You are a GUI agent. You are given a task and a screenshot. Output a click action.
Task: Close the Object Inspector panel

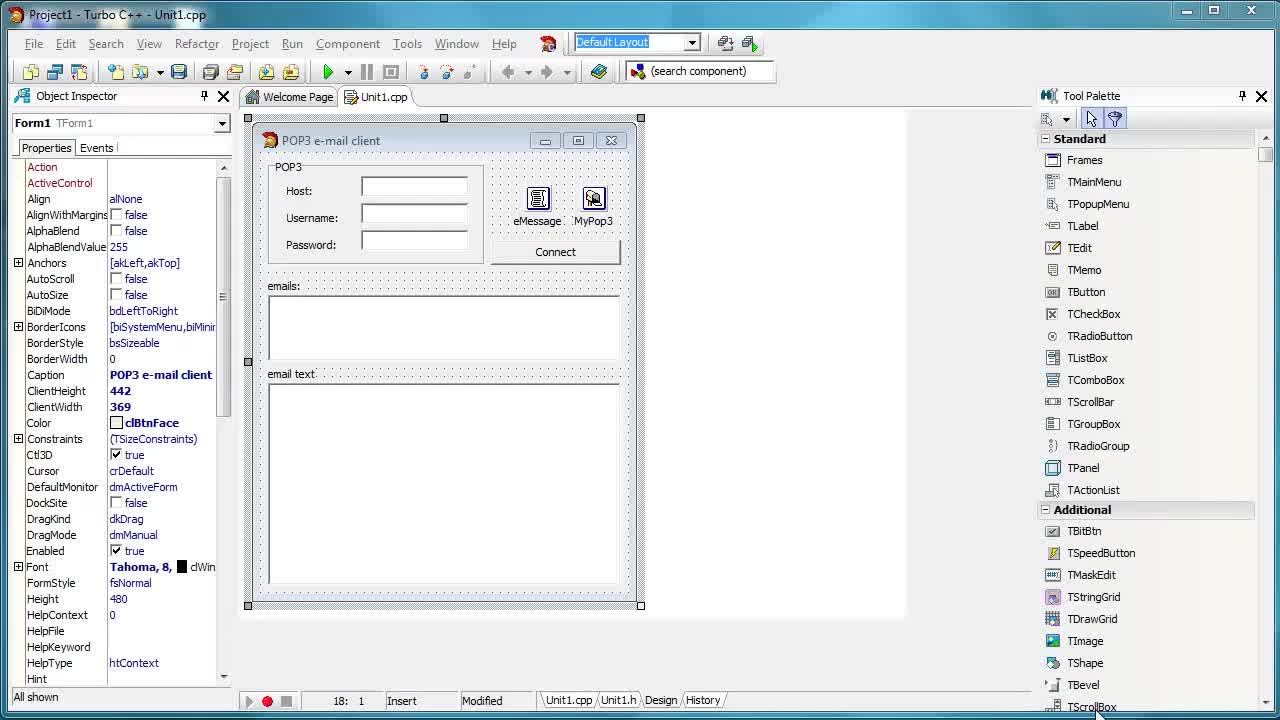[x=224, y=96]
